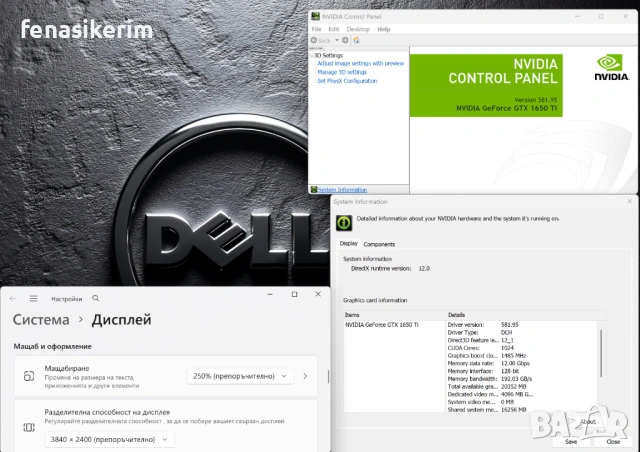Click the Forward arrow in NVIDIA toolbar

[x=345, y=39]
